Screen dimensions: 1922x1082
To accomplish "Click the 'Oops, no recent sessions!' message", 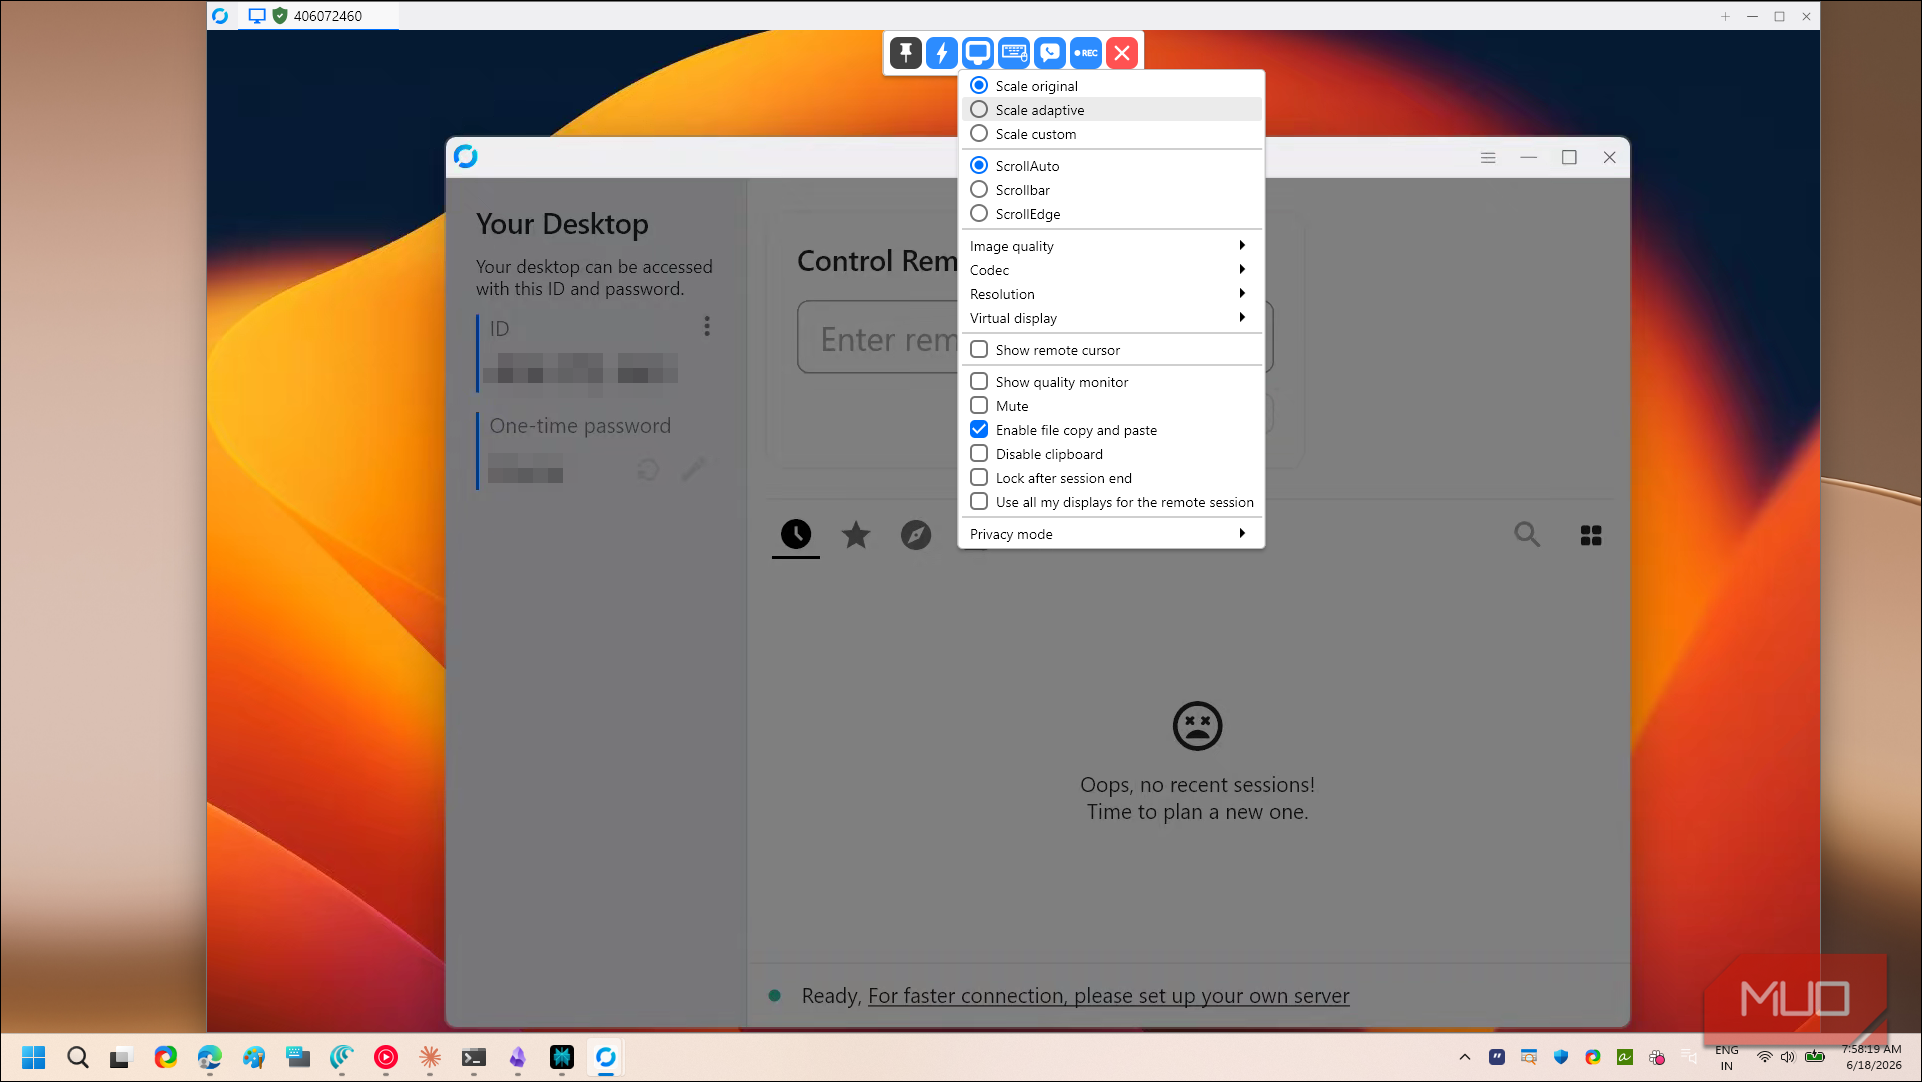I will pos(1197,785).
